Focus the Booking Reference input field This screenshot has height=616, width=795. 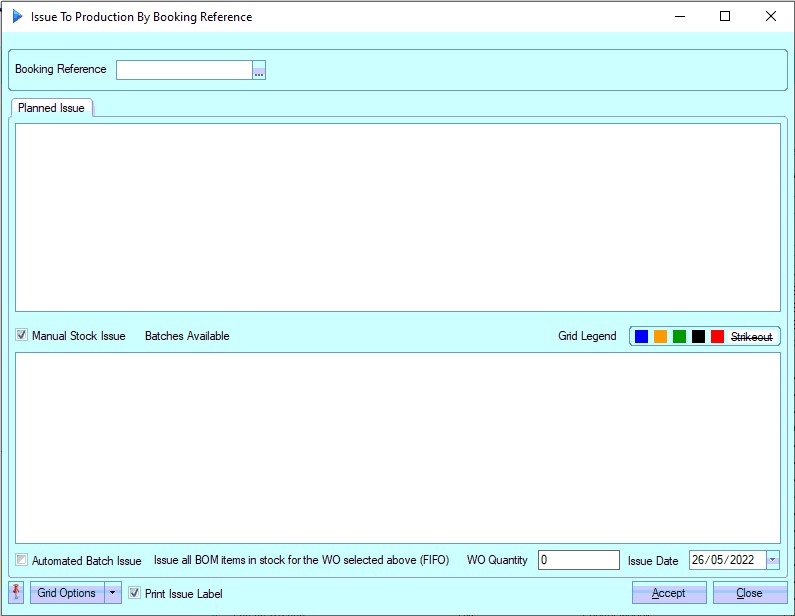point(184,70)
